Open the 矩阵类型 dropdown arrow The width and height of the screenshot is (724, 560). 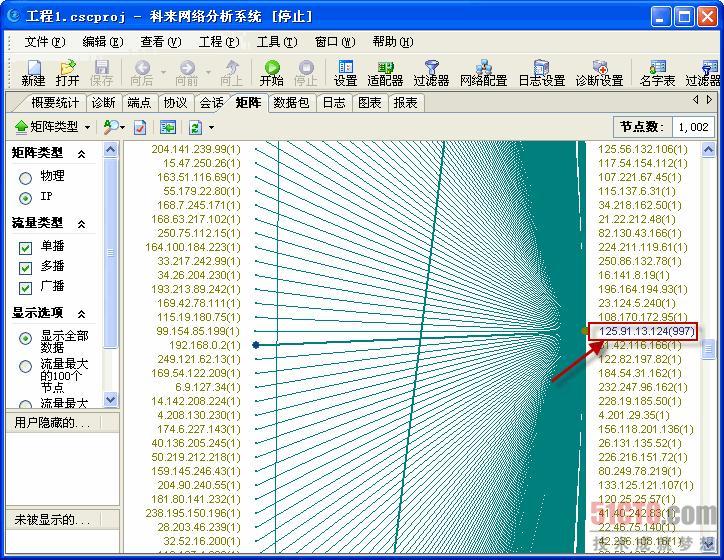tap(87, 127)
